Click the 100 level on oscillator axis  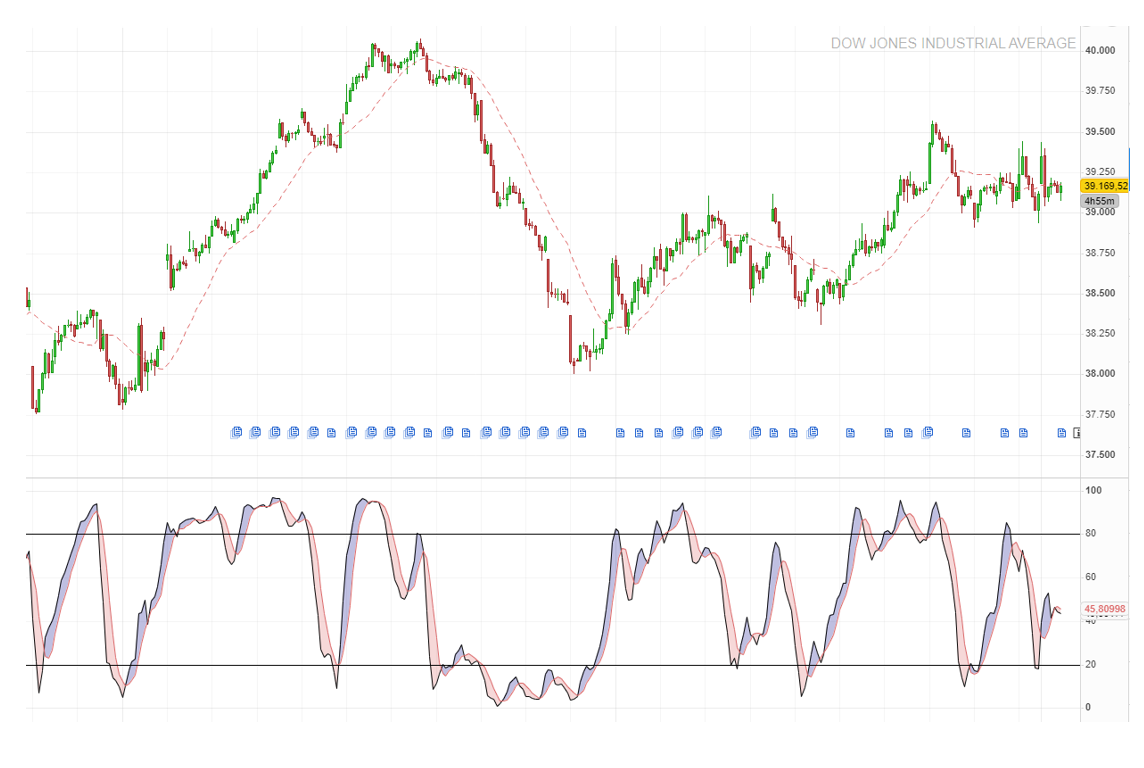click(x=1093, y=491)
